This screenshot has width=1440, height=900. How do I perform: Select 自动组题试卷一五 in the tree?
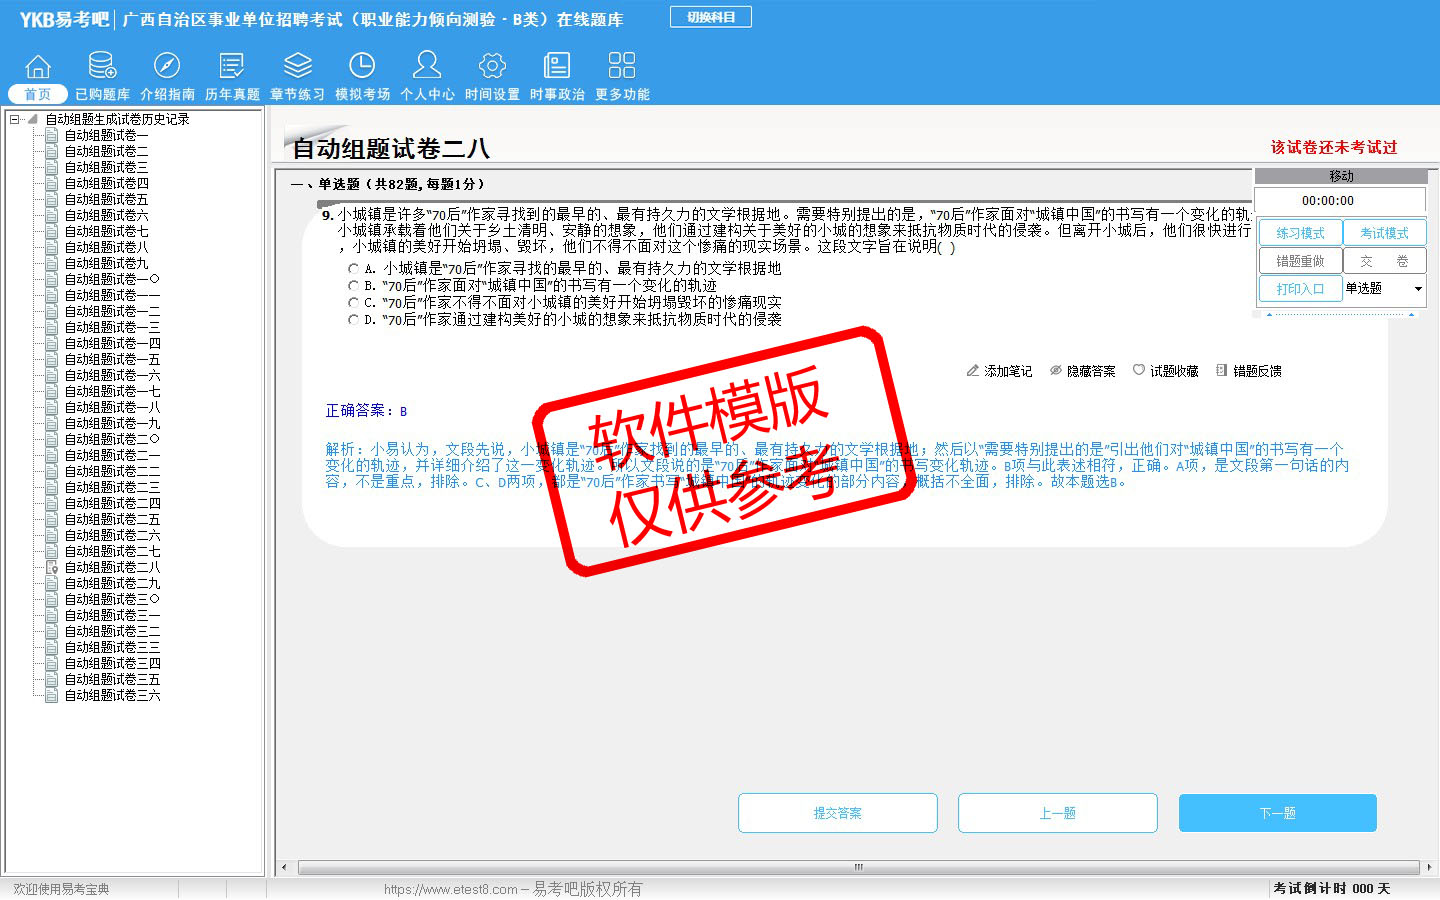[x=112, y=359]
